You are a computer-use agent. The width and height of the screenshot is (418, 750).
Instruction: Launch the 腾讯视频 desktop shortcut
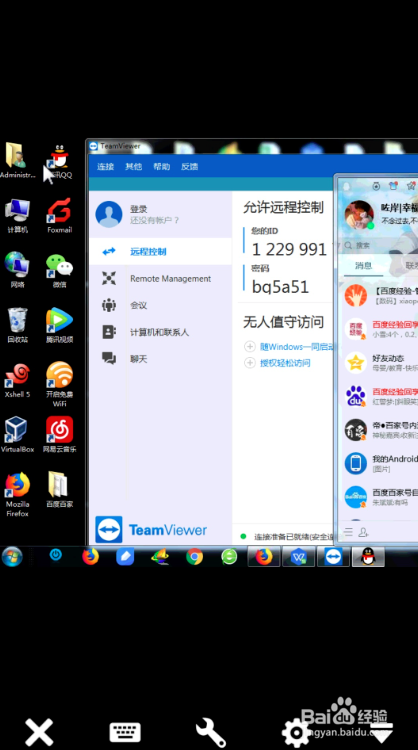[x=60, y=325]
